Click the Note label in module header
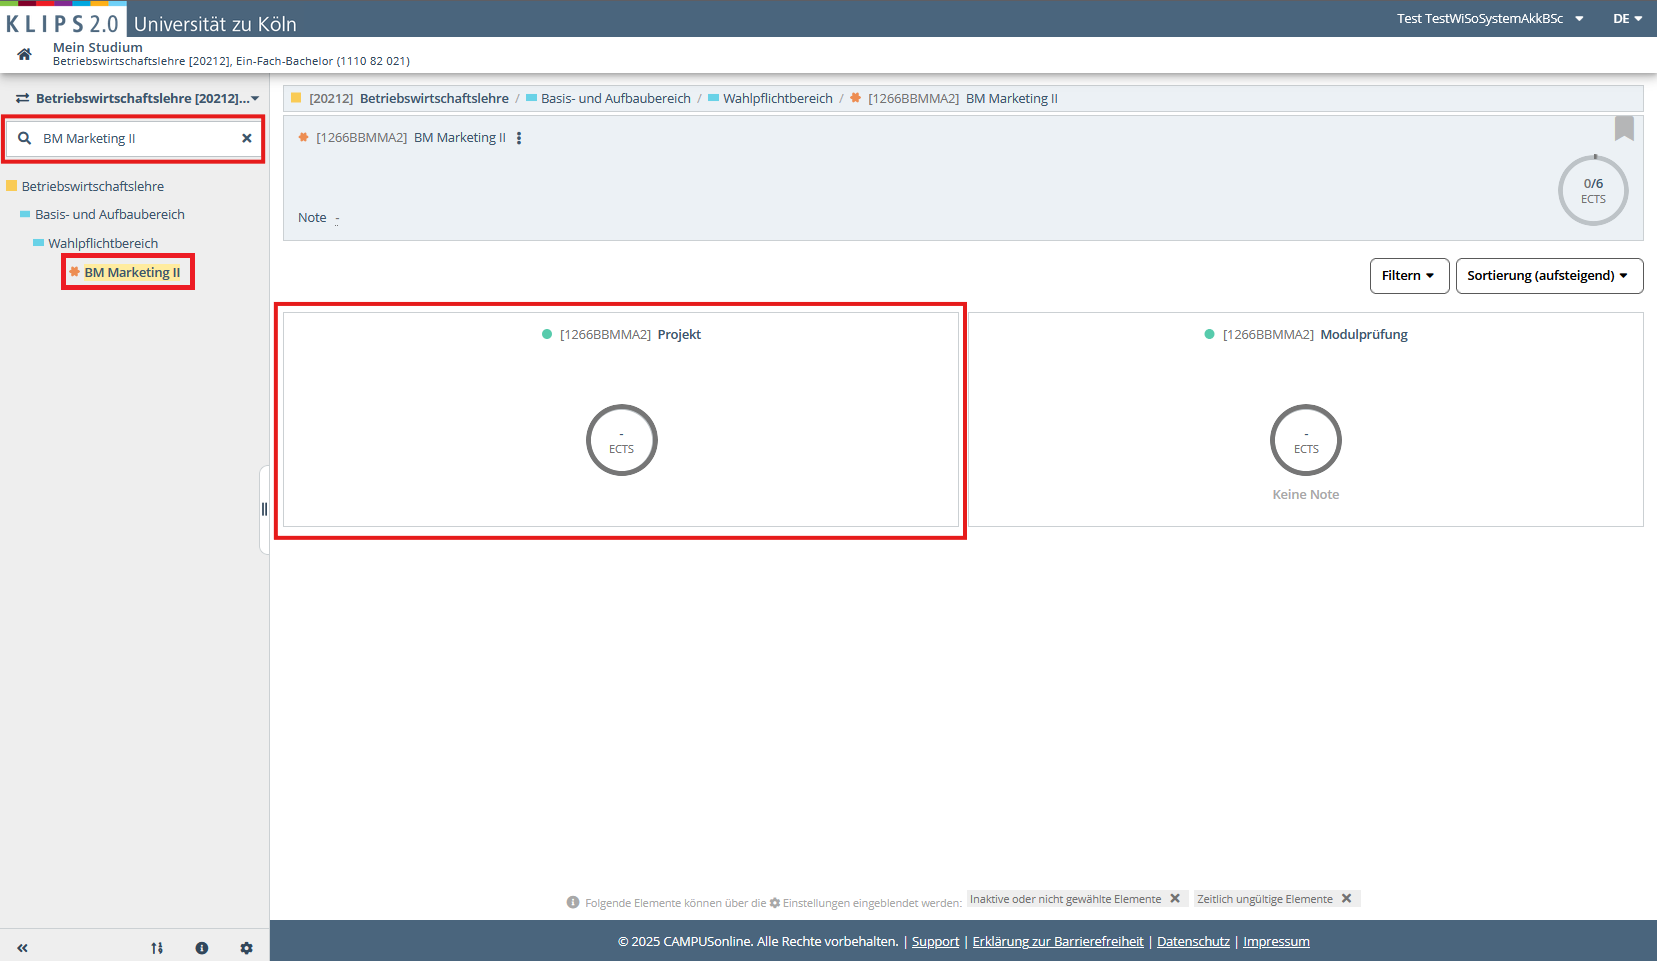1657x961 pixels. click(x=312, y=218)
